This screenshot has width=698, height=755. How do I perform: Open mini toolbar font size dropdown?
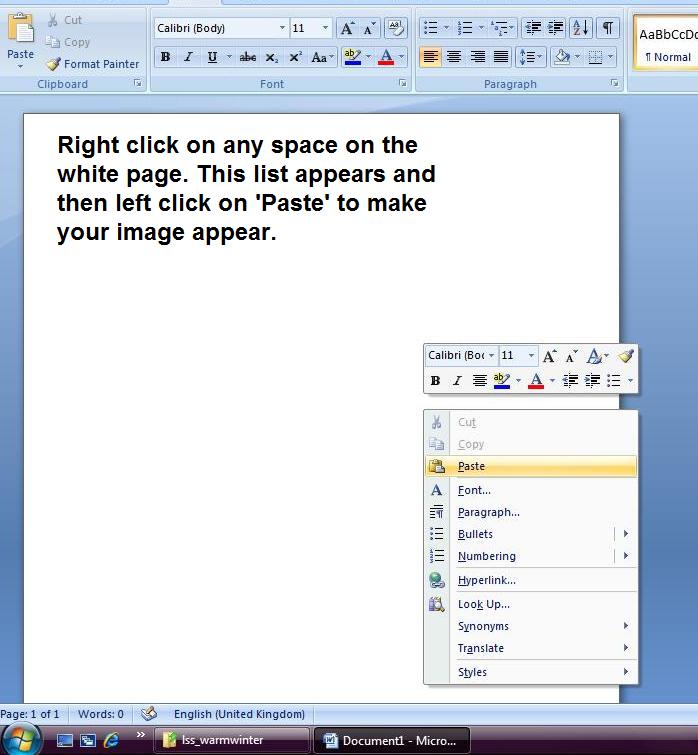point(531,355)
